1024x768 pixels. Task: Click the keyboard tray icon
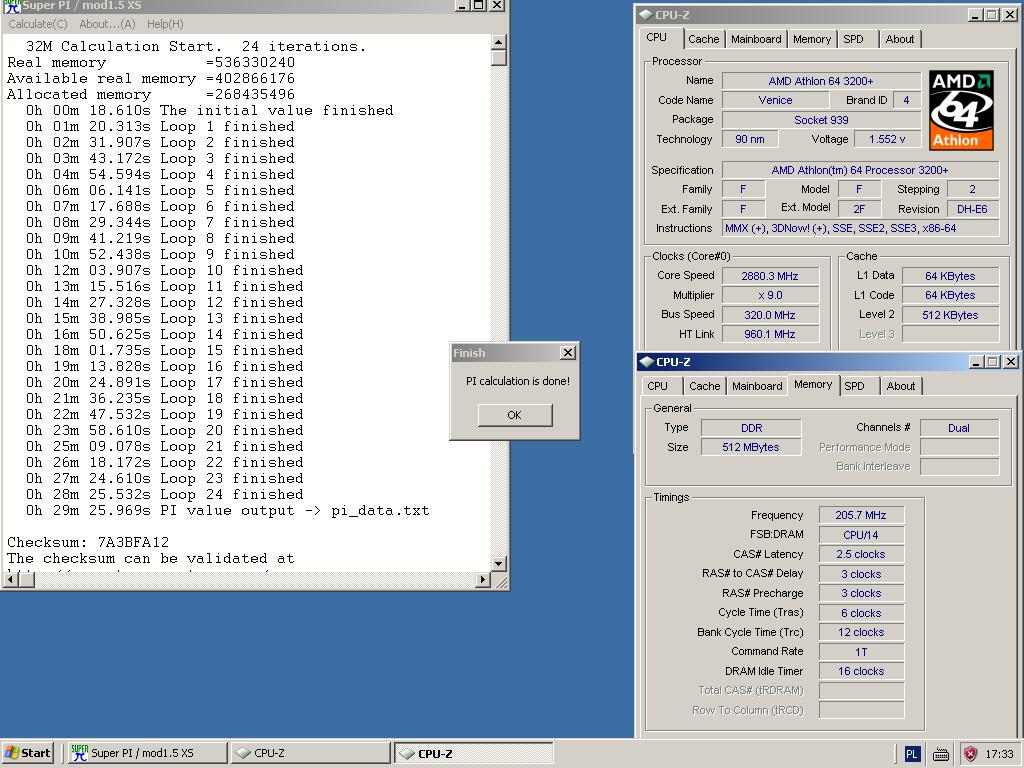(x=940, y=754)
